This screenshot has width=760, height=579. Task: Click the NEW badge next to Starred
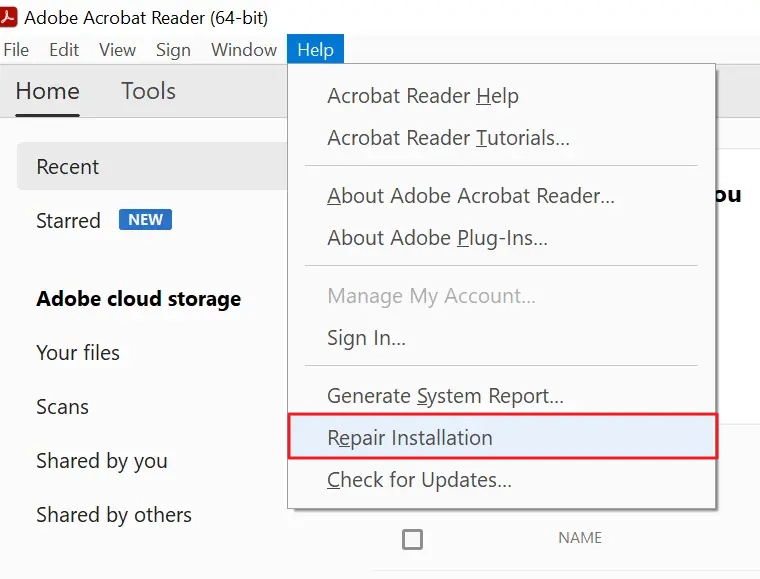145,219
